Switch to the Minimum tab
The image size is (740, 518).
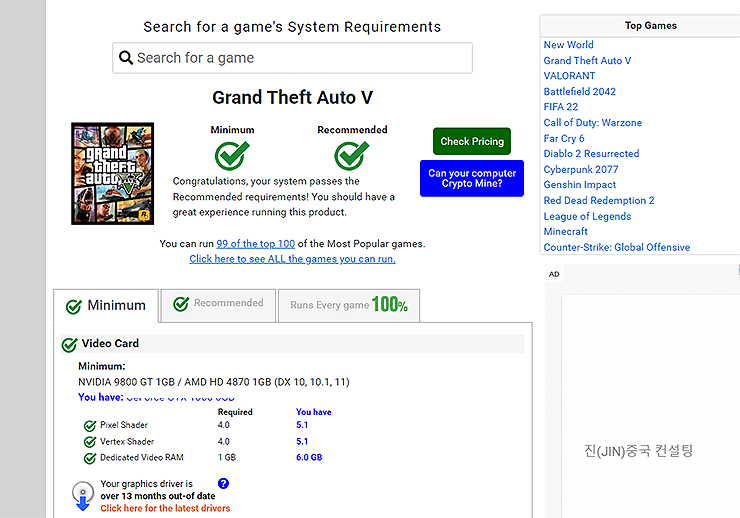point(106,306)
